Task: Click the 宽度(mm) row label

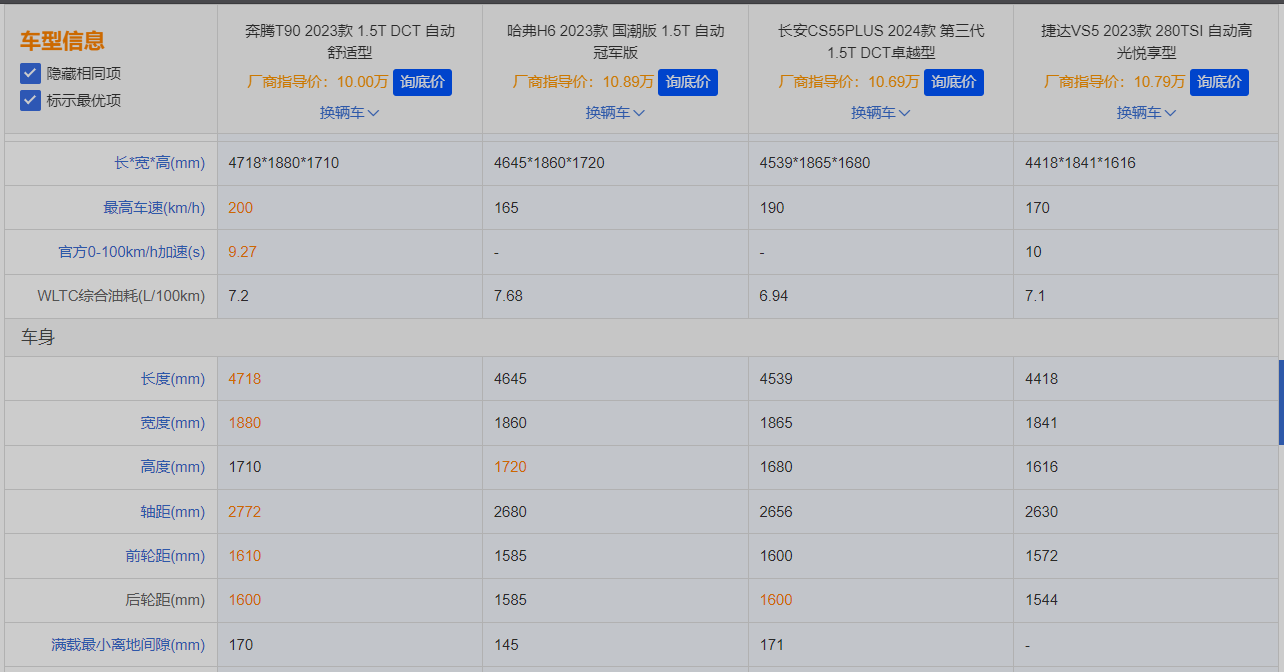Action: tap(173, 423)
